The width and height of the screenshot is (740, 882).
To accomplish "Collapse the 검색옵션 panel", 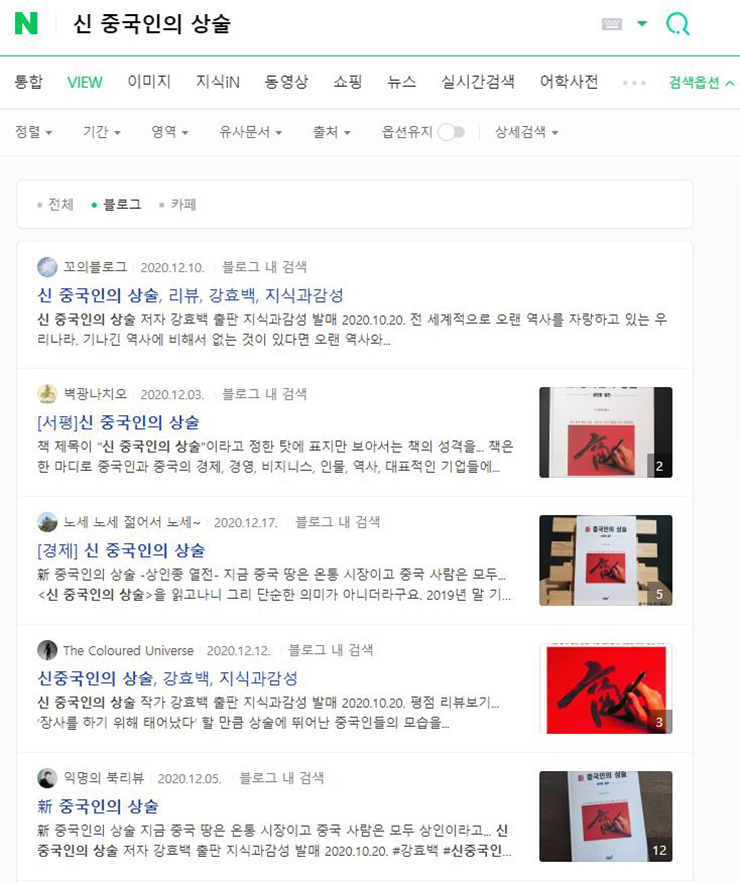I will pos(701,83).
